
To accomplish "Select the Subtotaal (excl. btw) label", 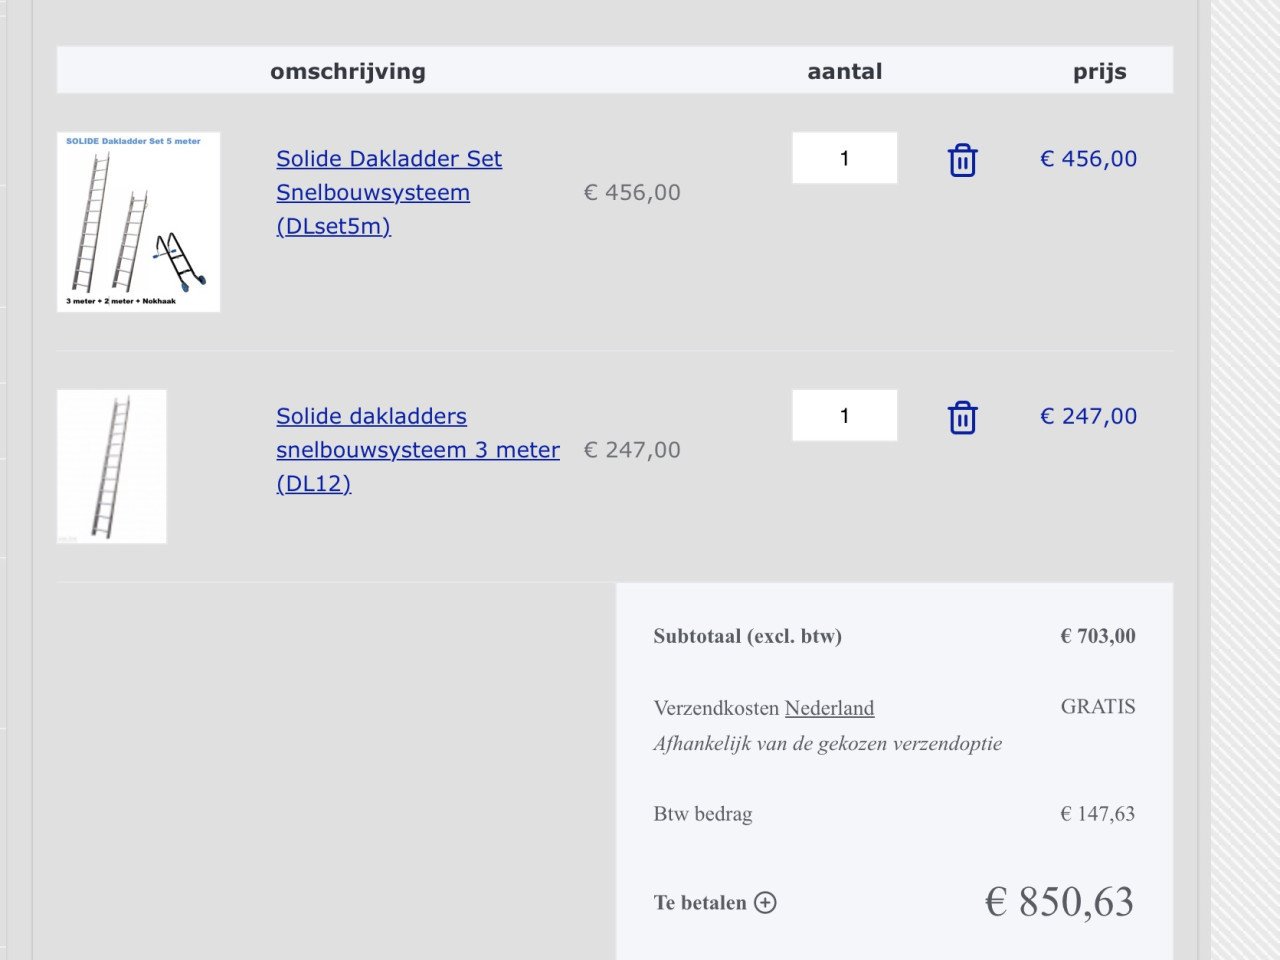I will (x=748, y=636).
